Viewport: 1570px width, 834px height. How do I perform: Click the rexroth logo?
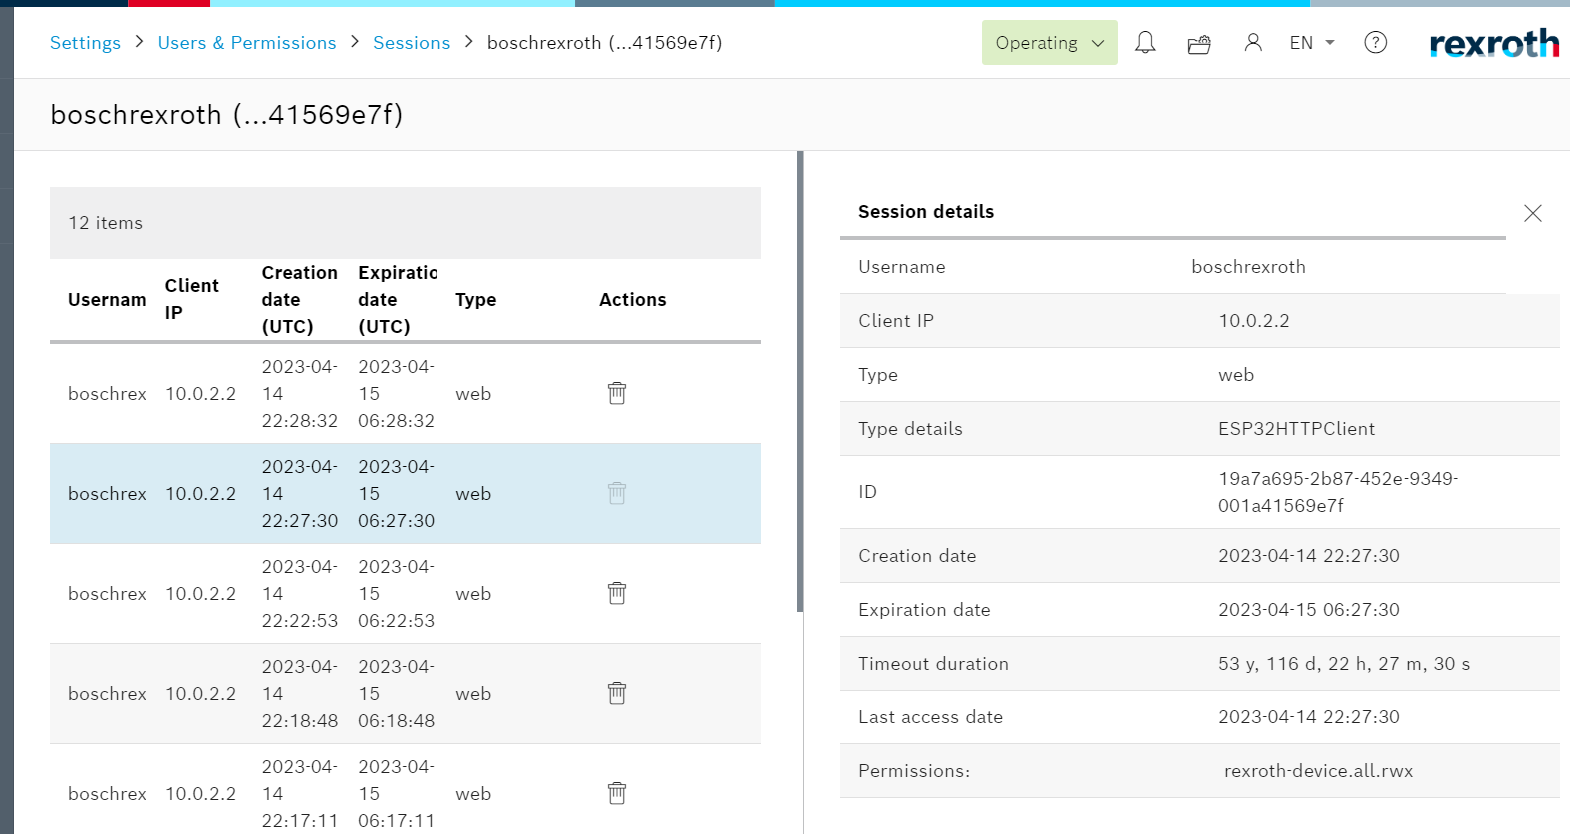coord(1494,43)
